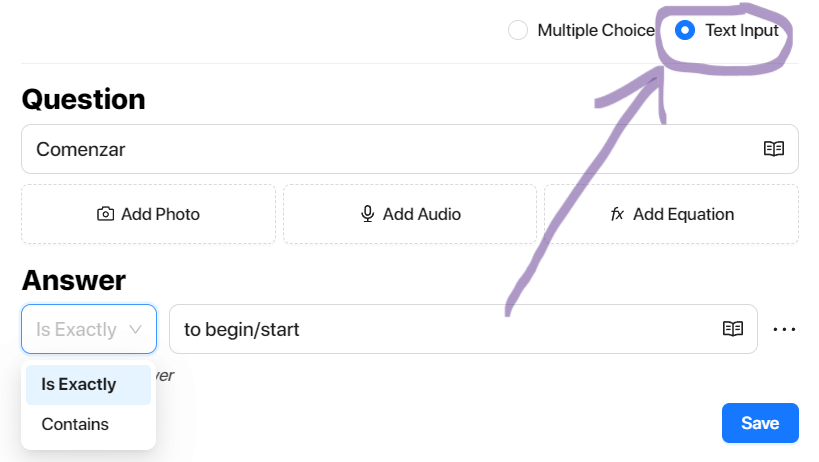Click into the Comenzar question field
Screen dimensions: 819x462
click(x=410, y=149)
